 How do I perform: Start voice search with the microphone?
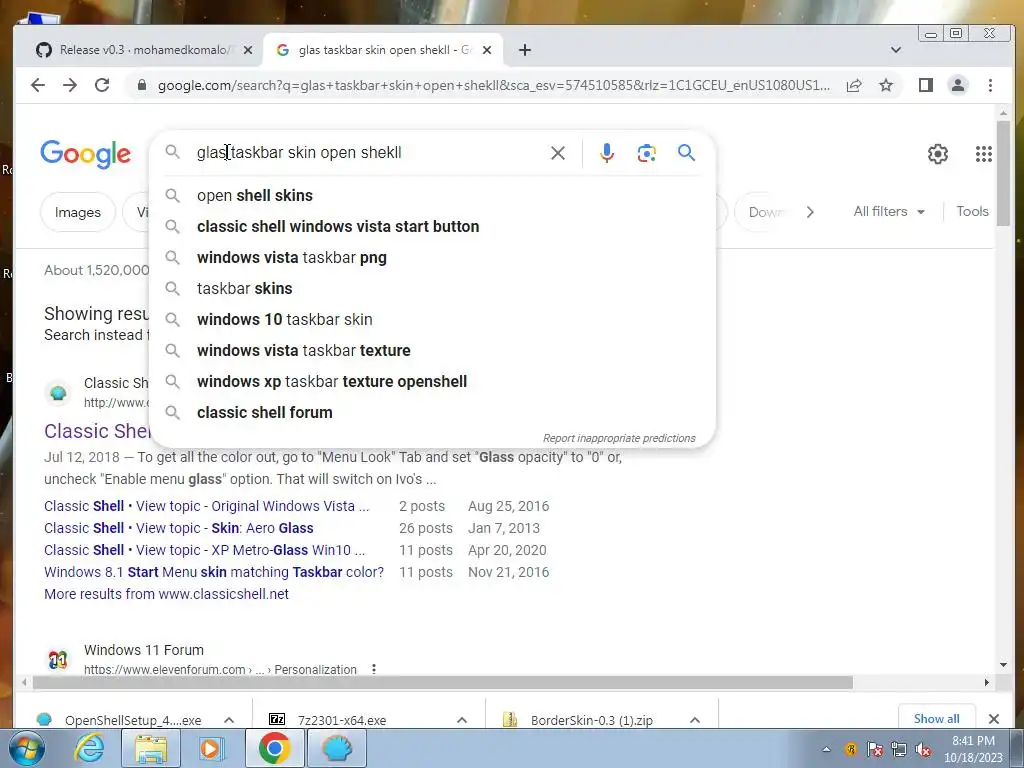(607, 153)
